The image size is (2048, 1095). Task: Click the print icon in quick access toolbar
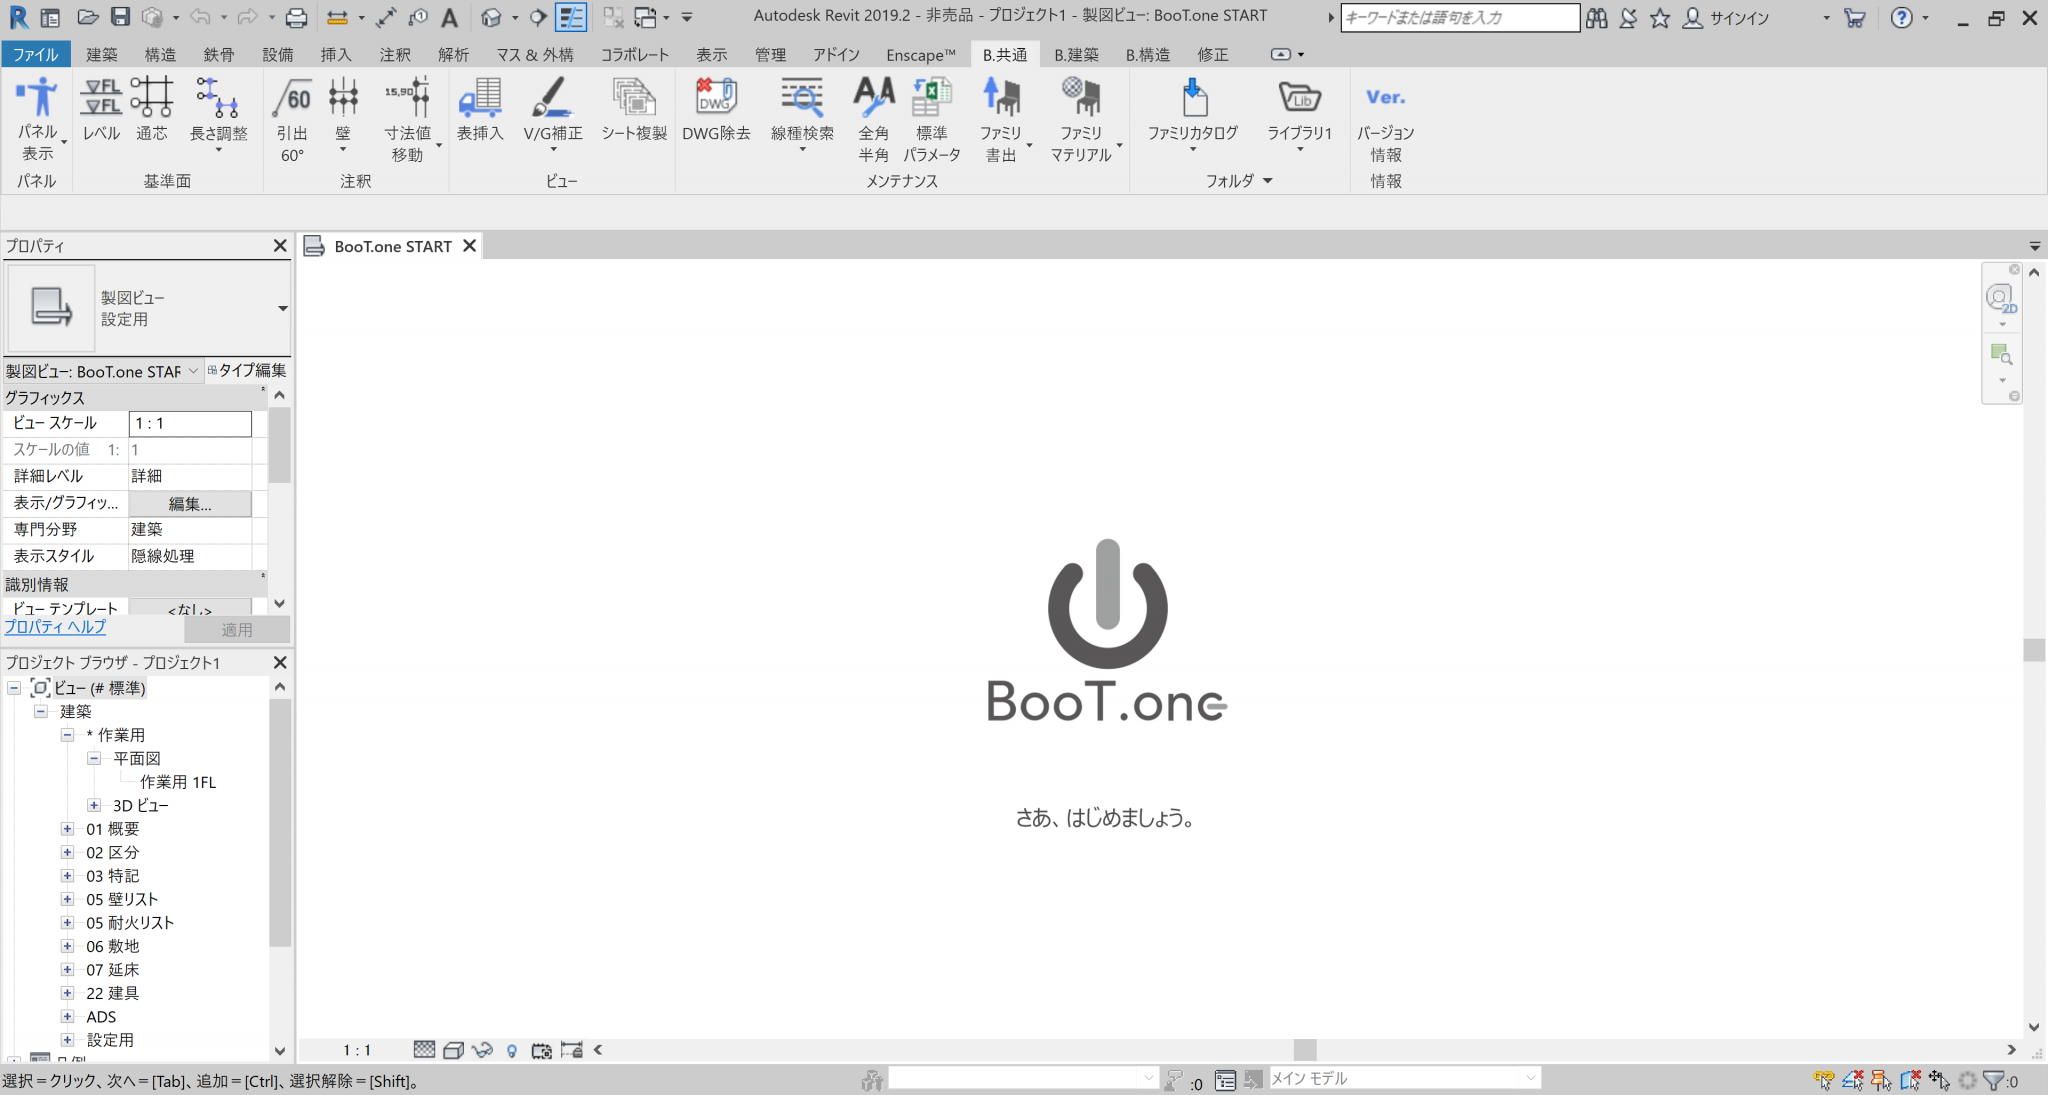pos(296,17)
